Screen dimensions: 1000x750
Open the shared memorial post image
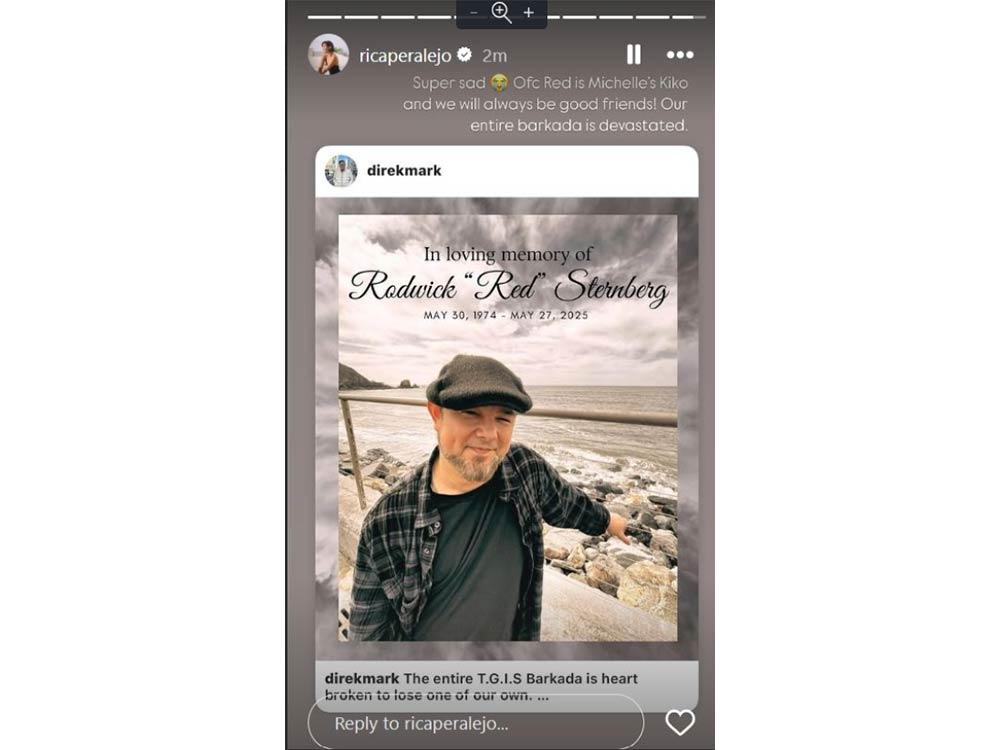click(507, 428)
